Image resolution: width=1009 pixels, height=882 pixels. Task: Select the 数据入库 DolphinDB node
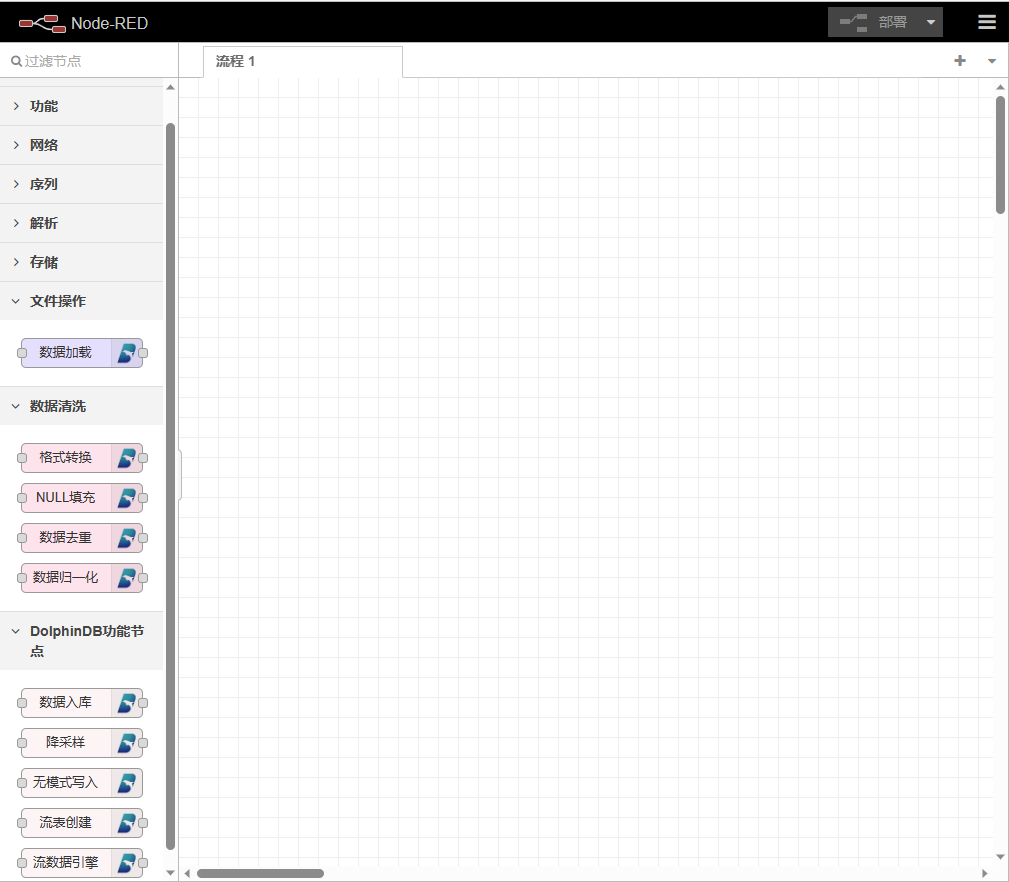tap(80, 702)
